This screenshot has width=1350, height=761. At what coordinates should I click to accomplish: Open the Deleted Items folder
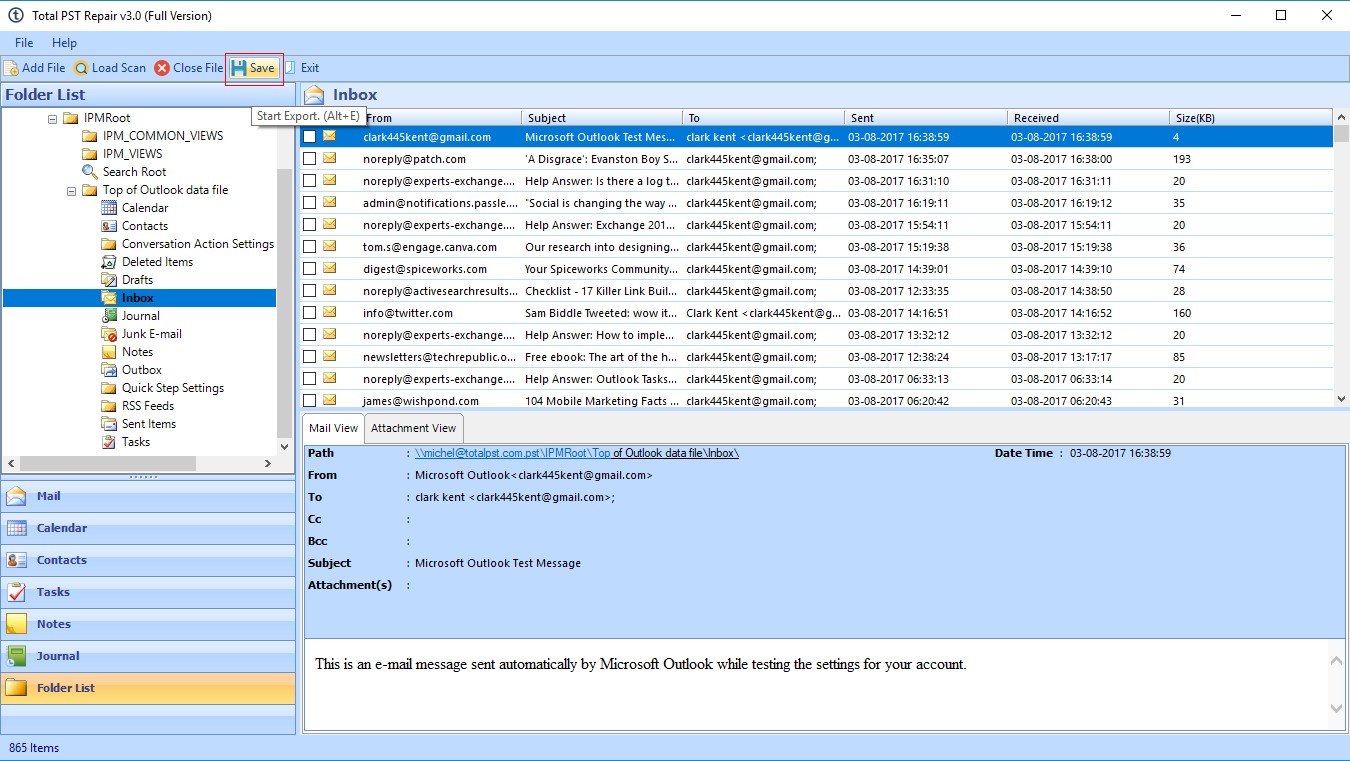pyautogui.click(x=157, y=262)
